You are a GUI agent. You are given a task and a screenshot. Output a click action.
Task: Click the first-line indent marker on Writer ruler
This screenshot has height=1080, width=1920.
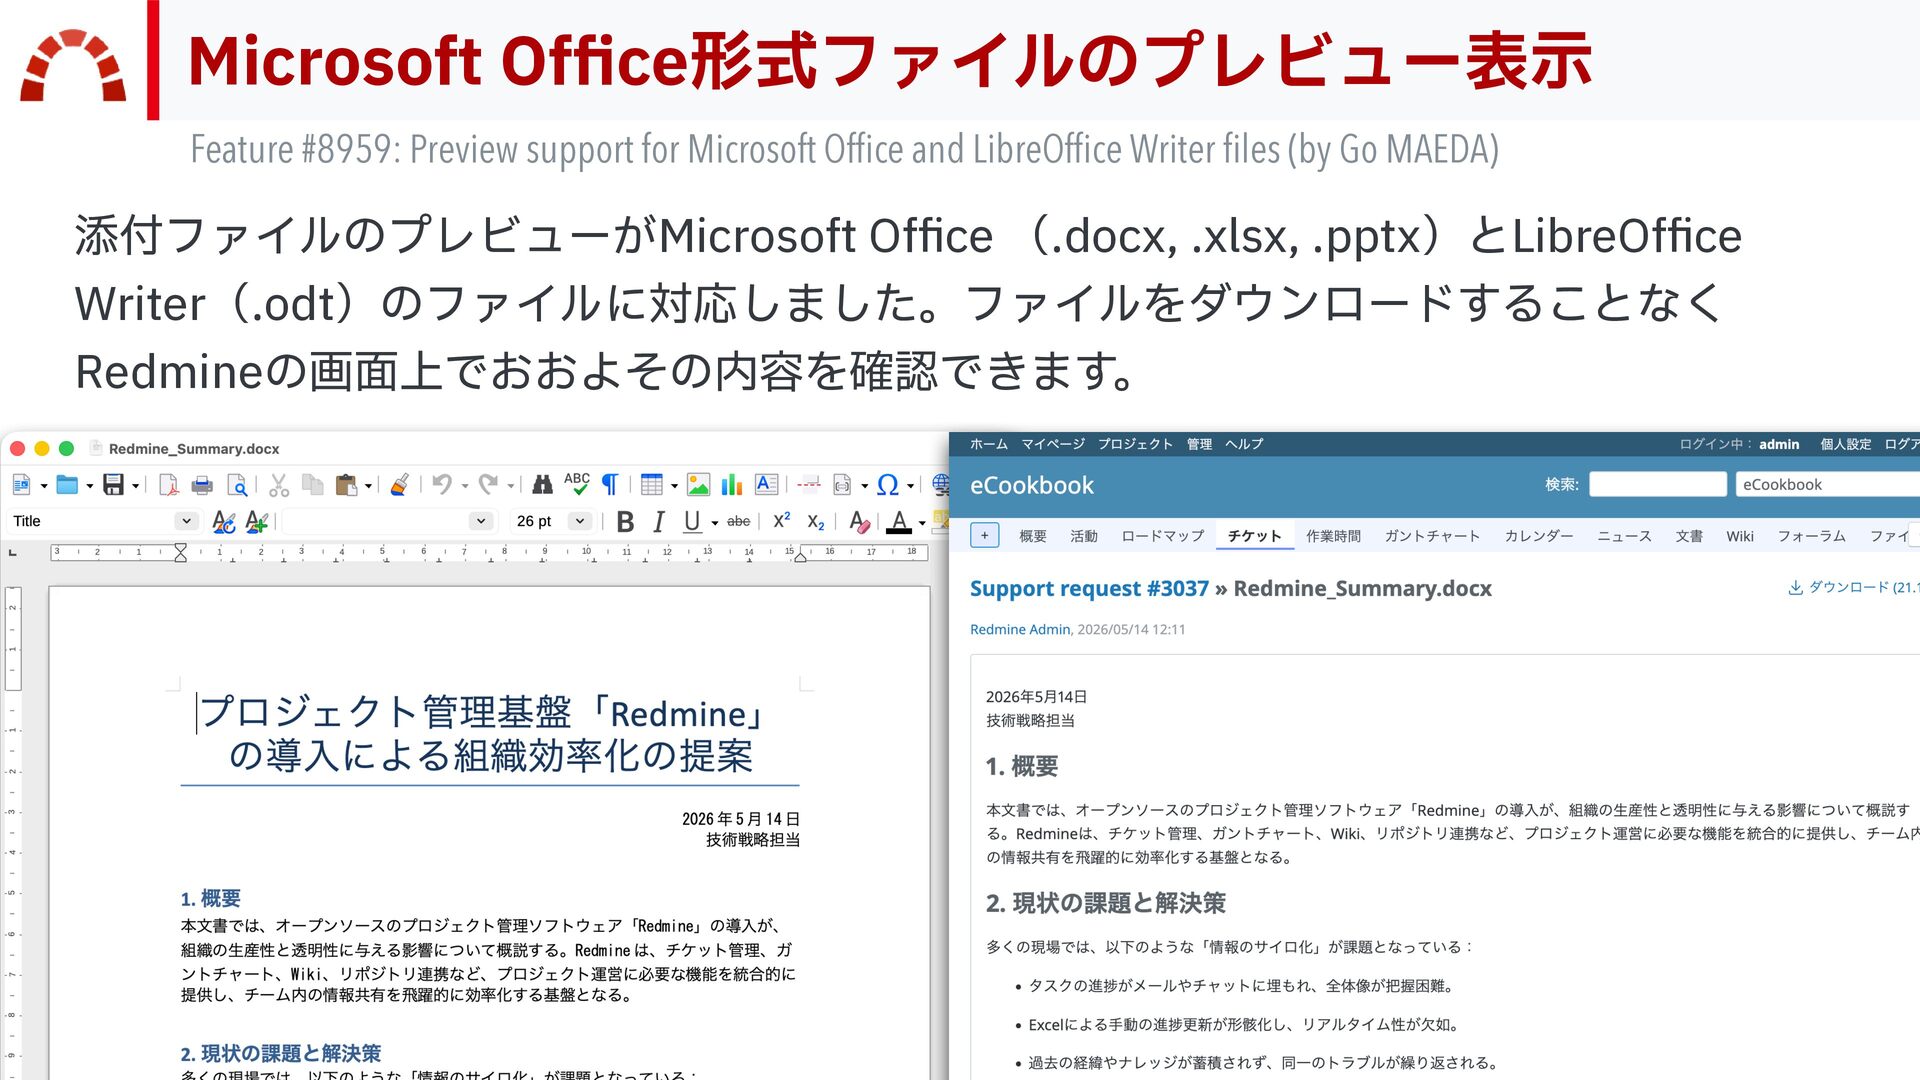[x=180, y=547]
